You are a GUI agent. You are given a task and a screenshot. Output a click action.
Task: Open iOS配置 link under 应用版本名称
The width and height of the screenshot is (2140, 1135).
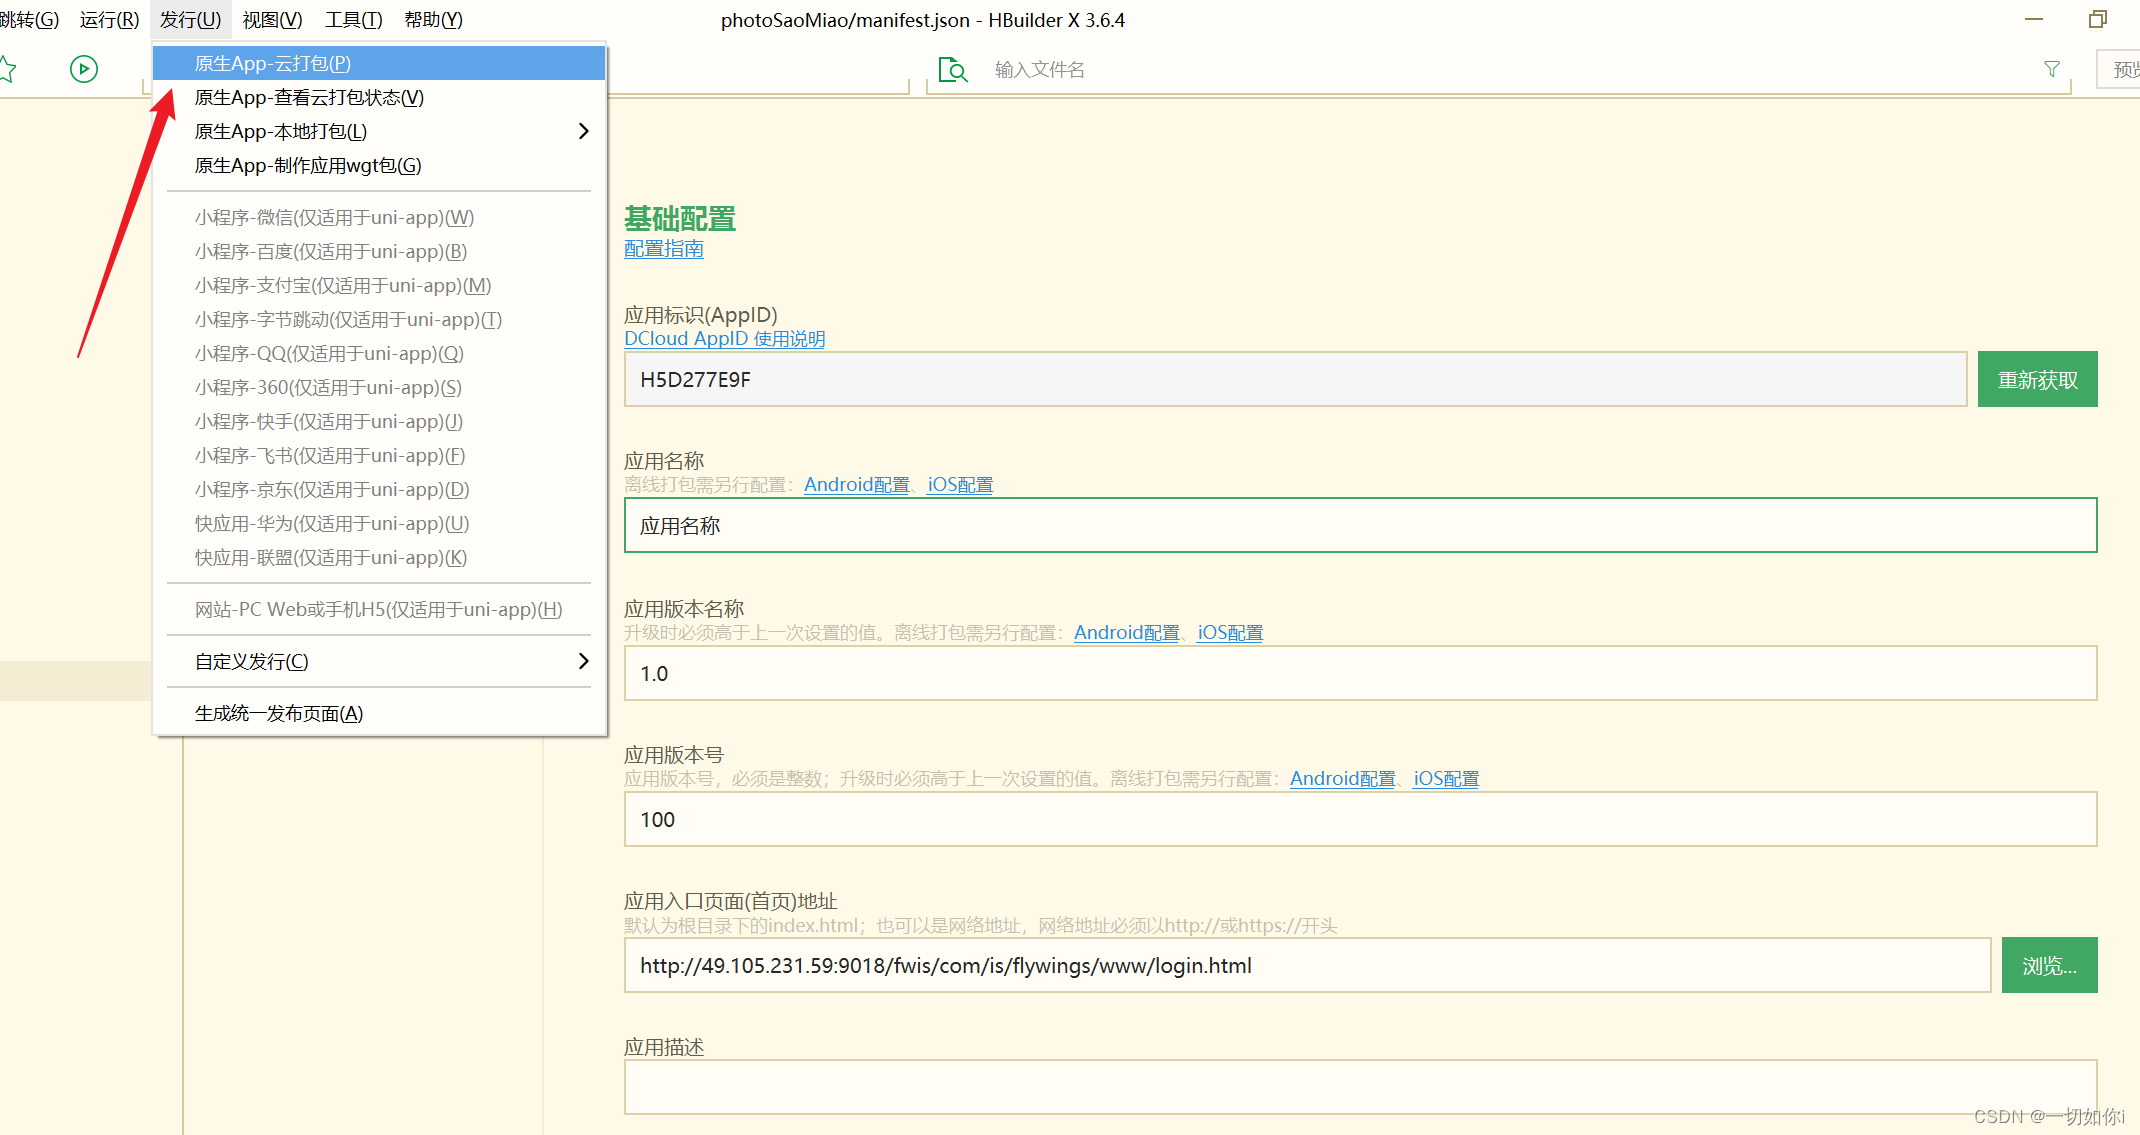pyautogui.click(x=1230, y=633)
